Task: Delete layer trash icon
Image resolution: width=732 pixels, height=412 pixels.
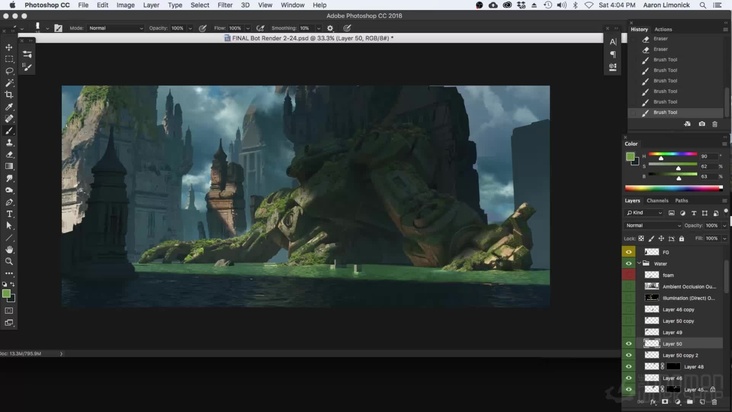Action: coord(714,401)
